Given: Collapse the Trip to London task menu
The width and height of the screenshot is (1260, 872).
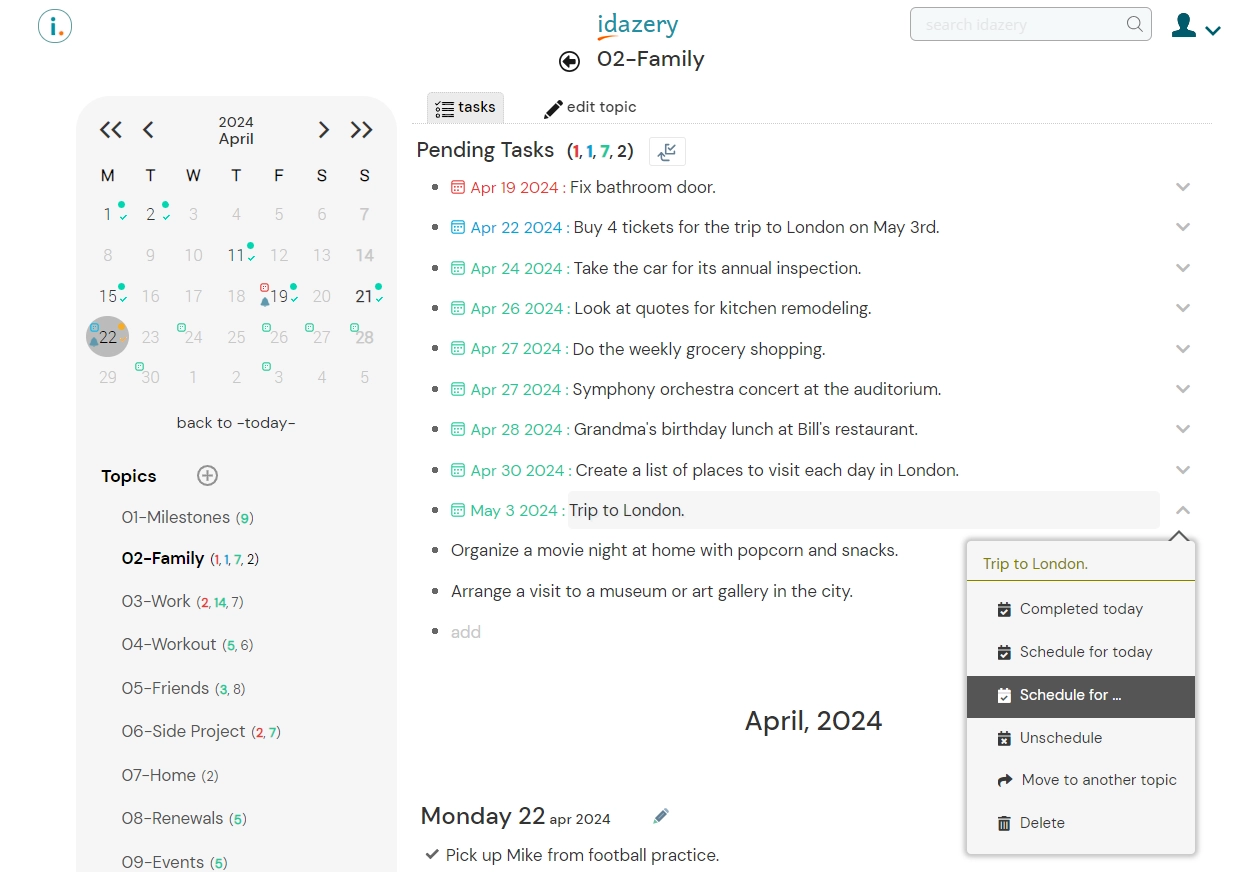Looking at the screenshot, I should tap(1183, 510).
